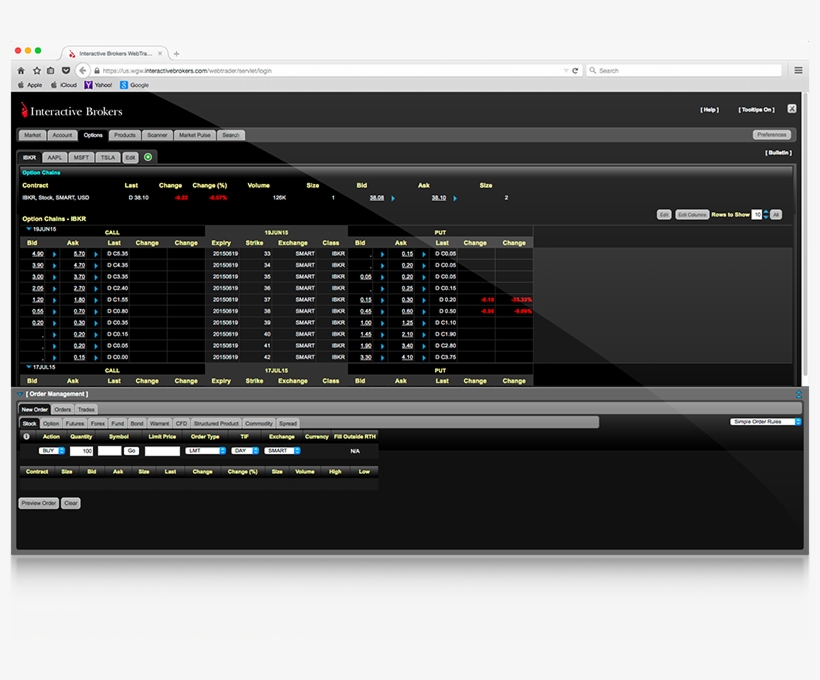Select the AAPL symbol tab
Screen dimensions: 820x680
(54, 157)
